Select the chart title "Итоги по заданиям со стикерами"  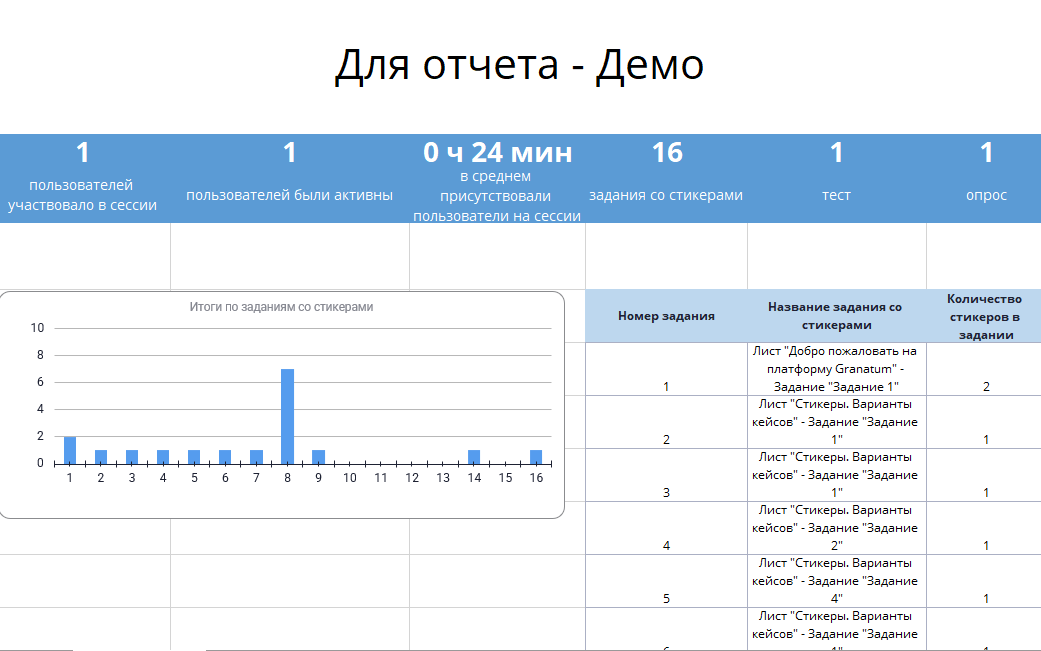281,307
